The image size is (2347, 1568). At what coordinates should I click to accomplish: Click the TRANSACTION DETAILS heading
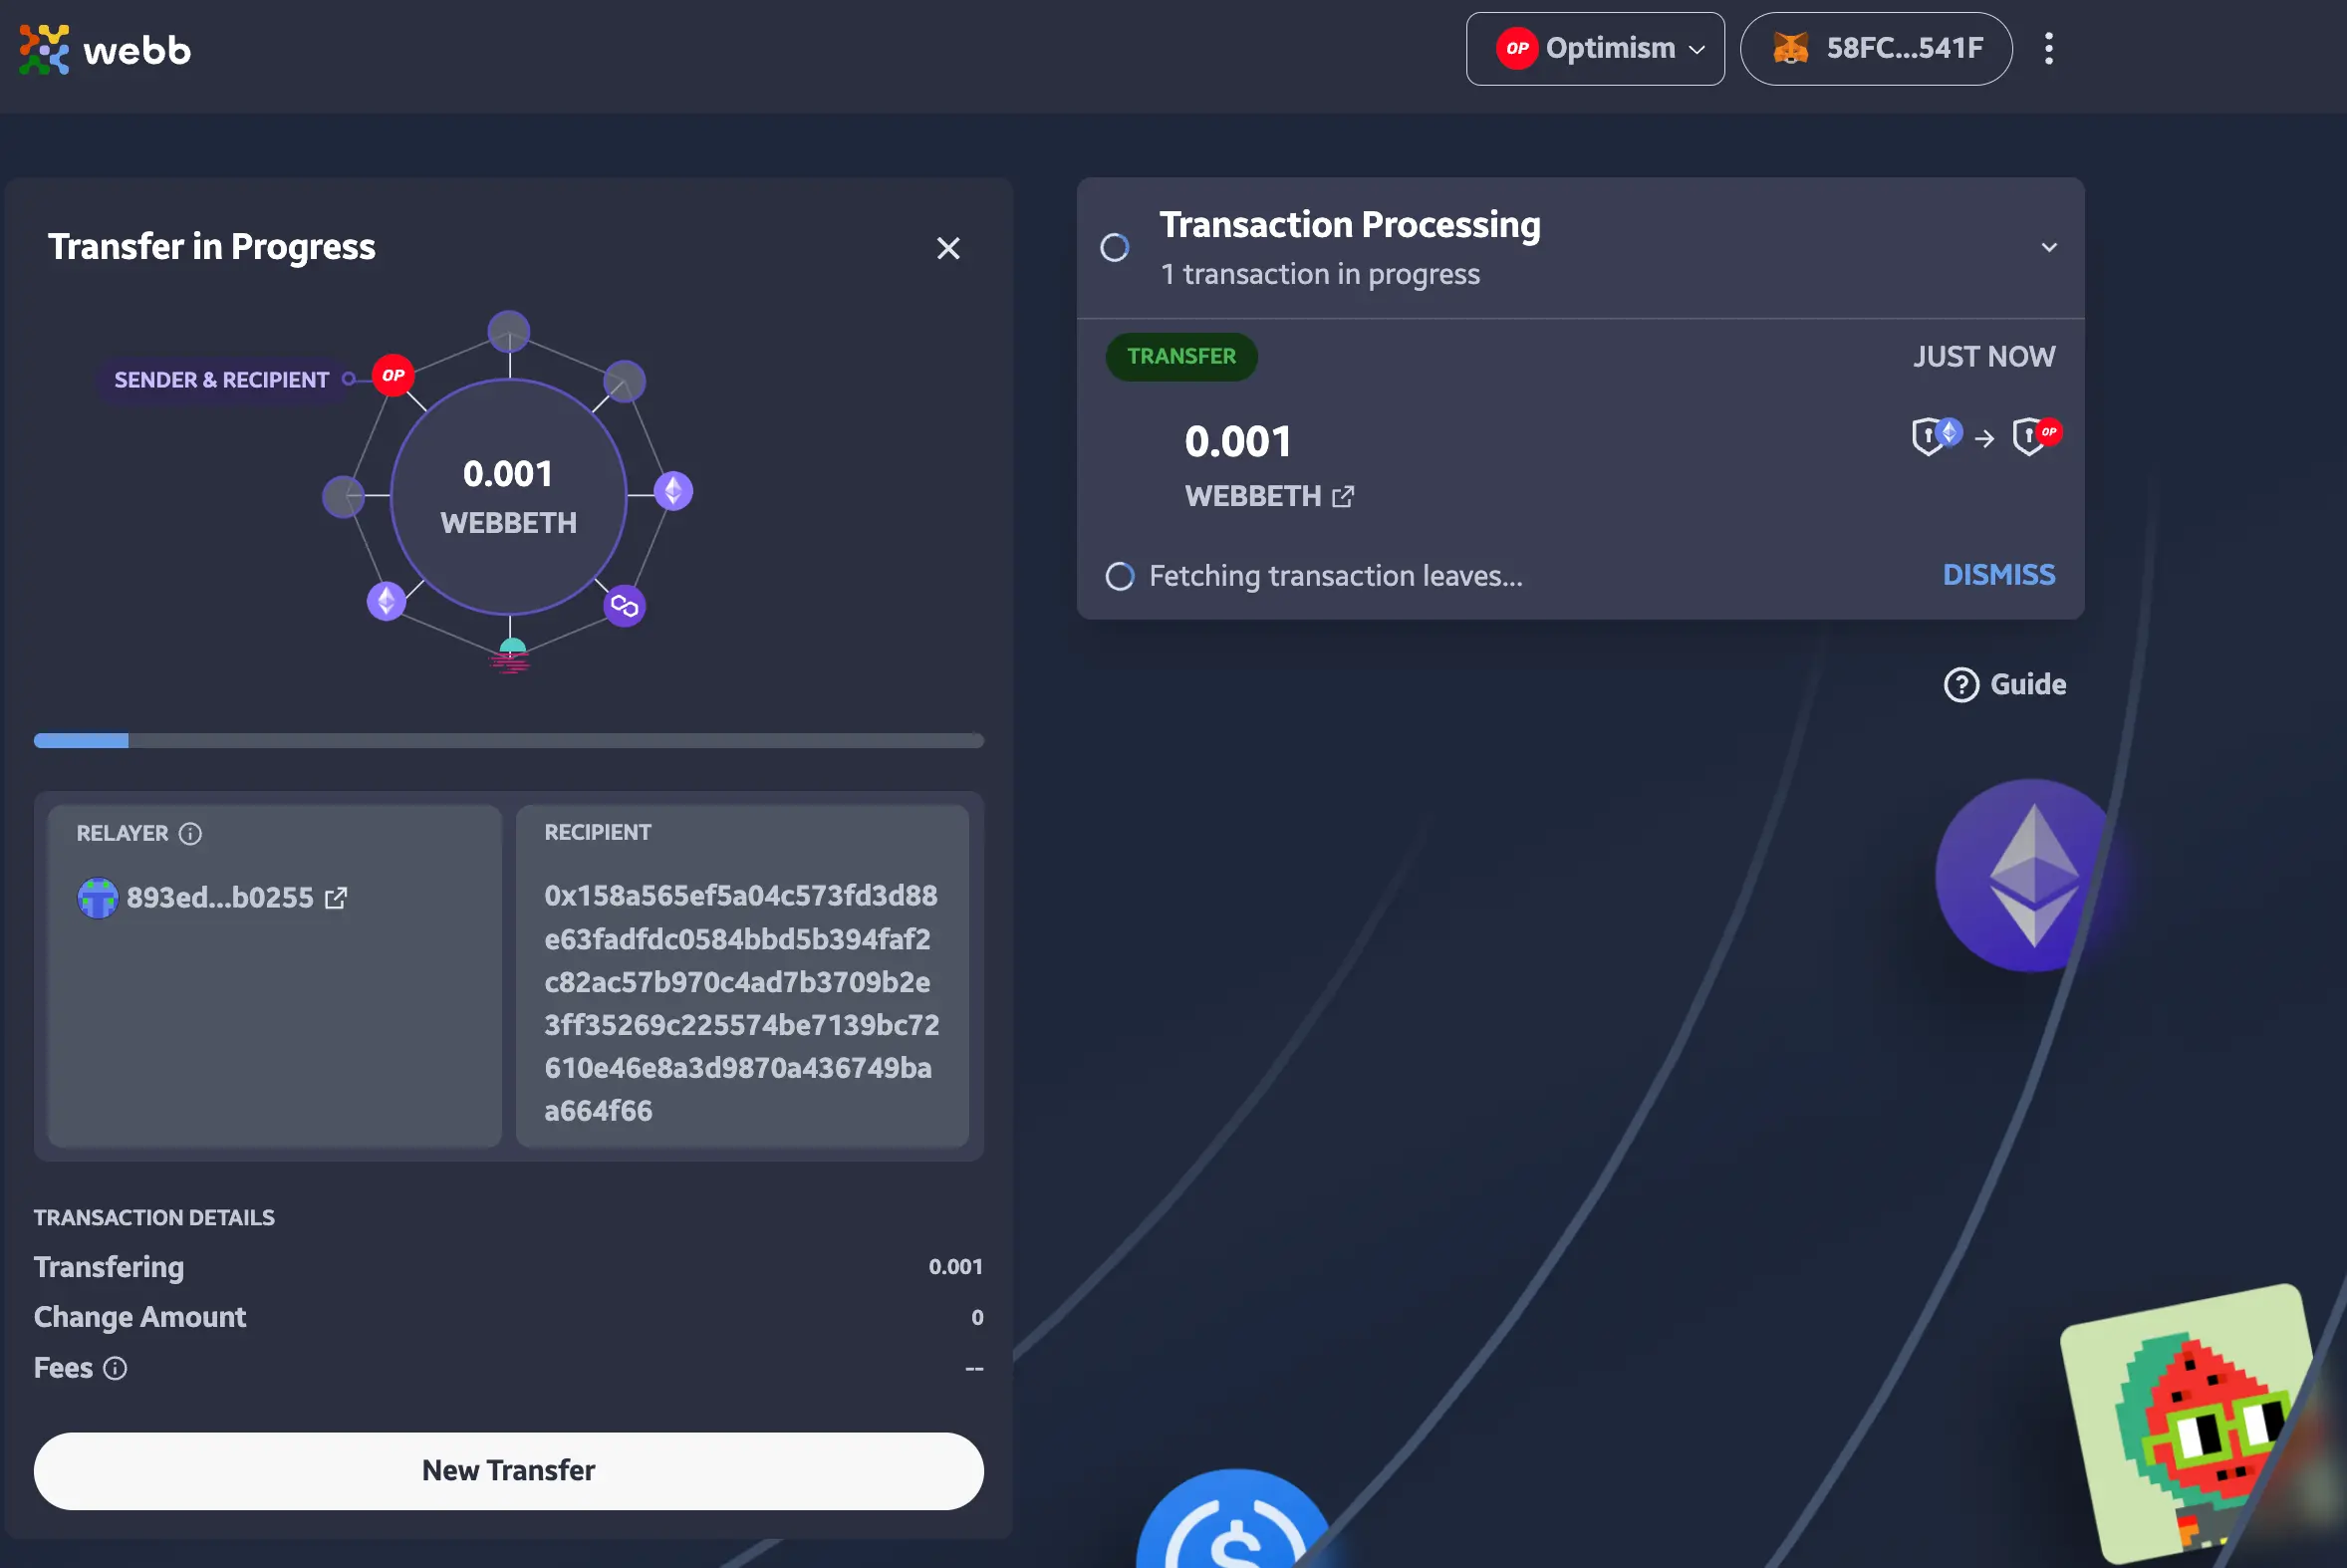(154, 1217)
